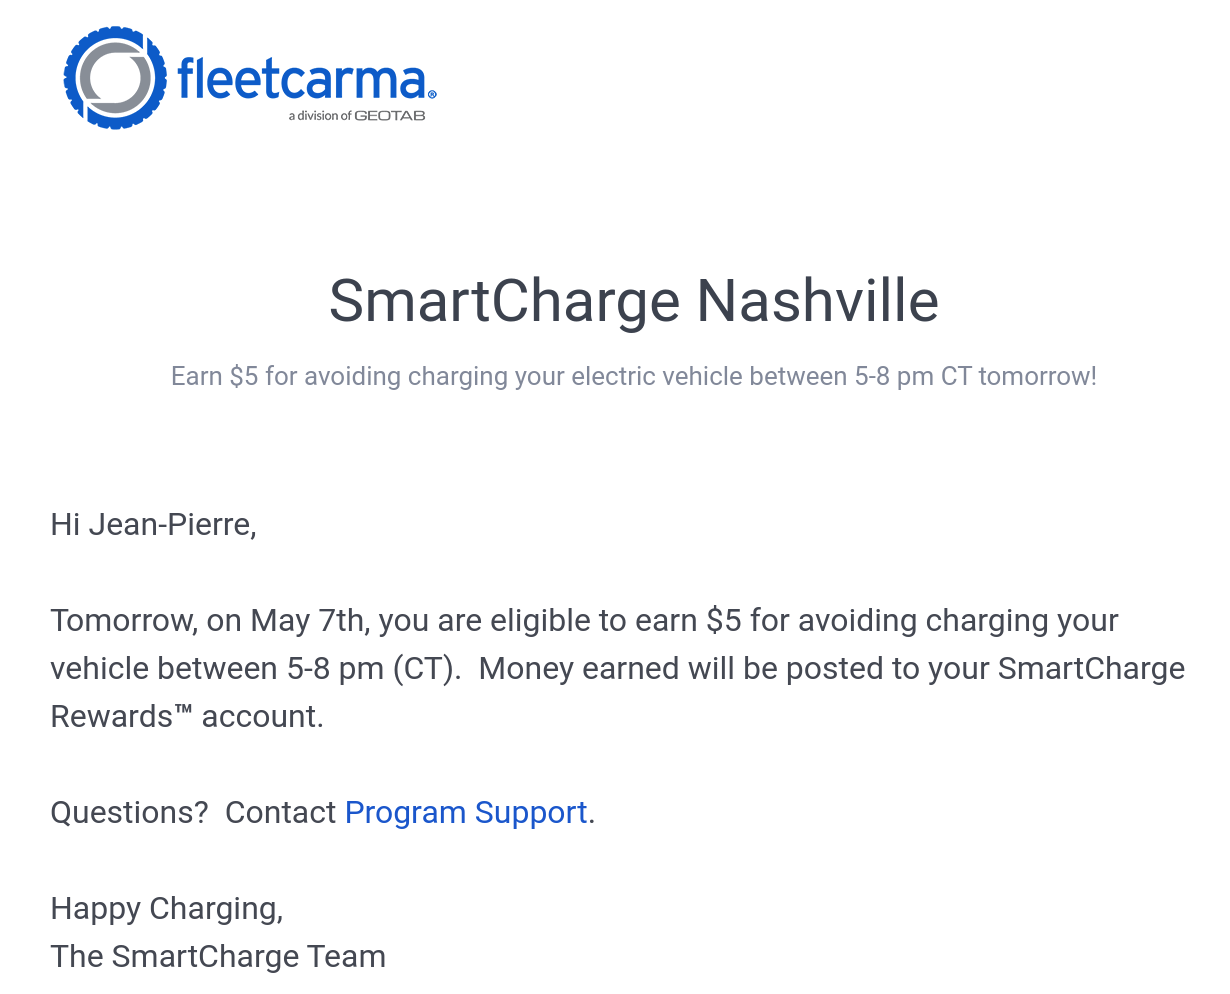This screenshot has width=1230, height=994.
Task: Click the word "SmartCharge" in the heading
Action: (x=504, y=301)
